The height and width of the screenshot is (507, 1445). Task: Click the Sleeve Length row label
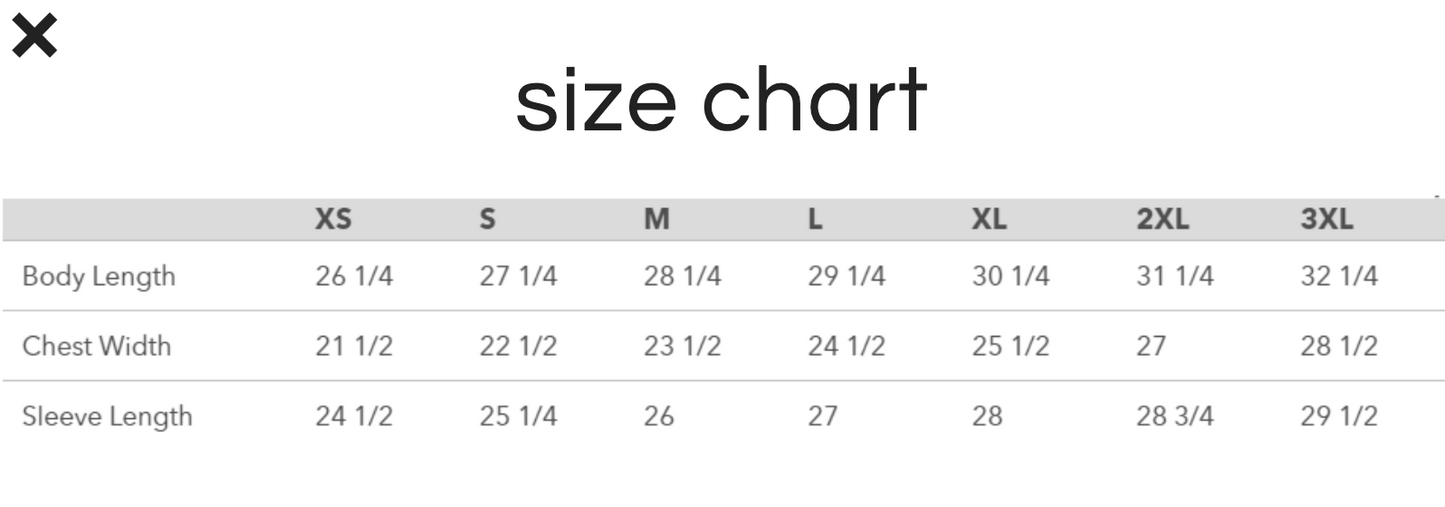pos(107,416)
